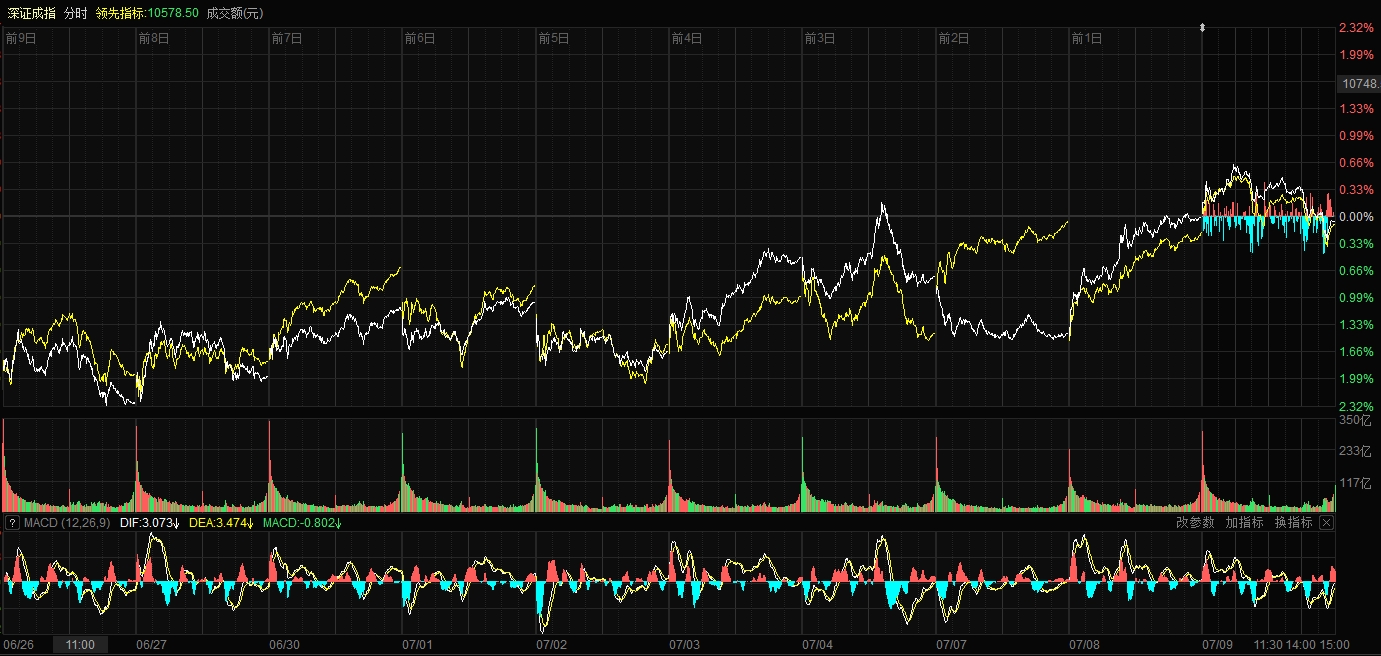Screen dimensions: 1381x656
Task: Click the 成交额(元) turnover label
Action: click(x=235, y=12)
